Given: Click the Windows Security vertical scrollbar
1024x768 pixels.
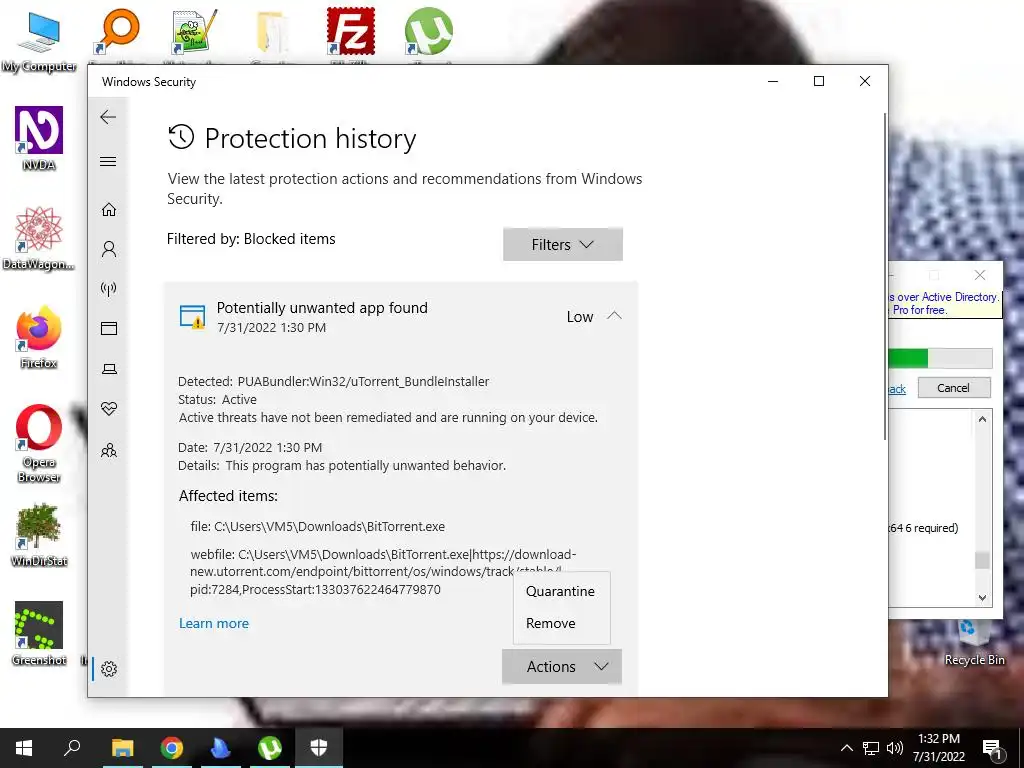Looking at the screenshot, I should (x=885, y=276).
